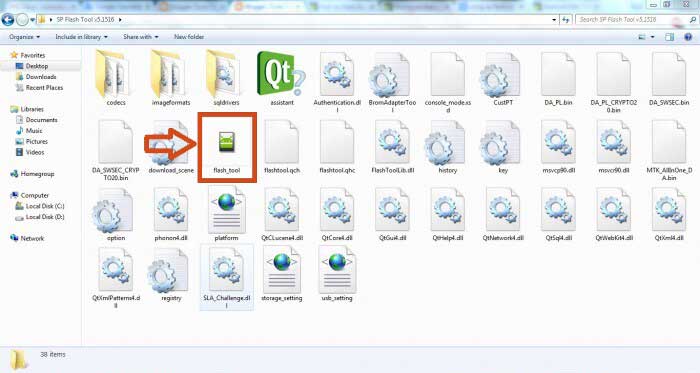This screenshot has height=373, width=700.
Task: Select the QtSql4.dll file
Action: 558,215
